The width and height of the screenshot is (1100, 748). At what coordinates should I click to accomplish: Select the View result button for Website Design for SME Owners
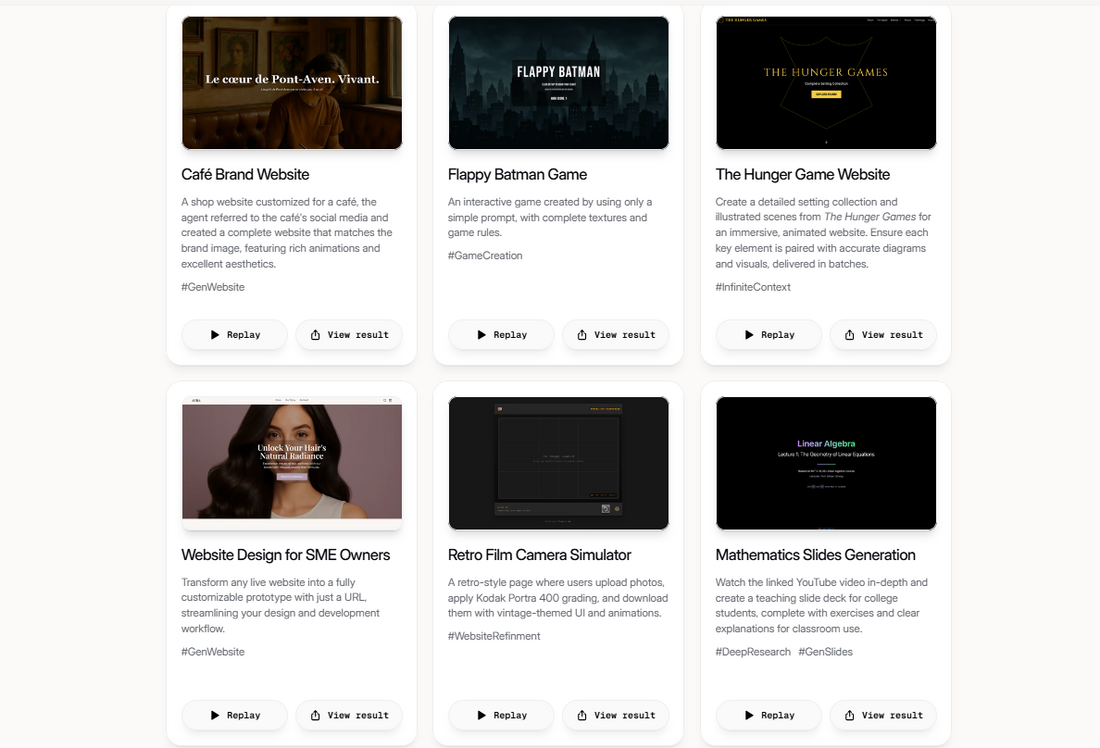click(349, 715)
